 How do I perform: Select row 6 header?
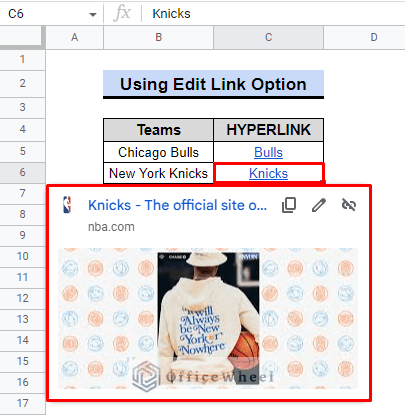pos(22,172)
